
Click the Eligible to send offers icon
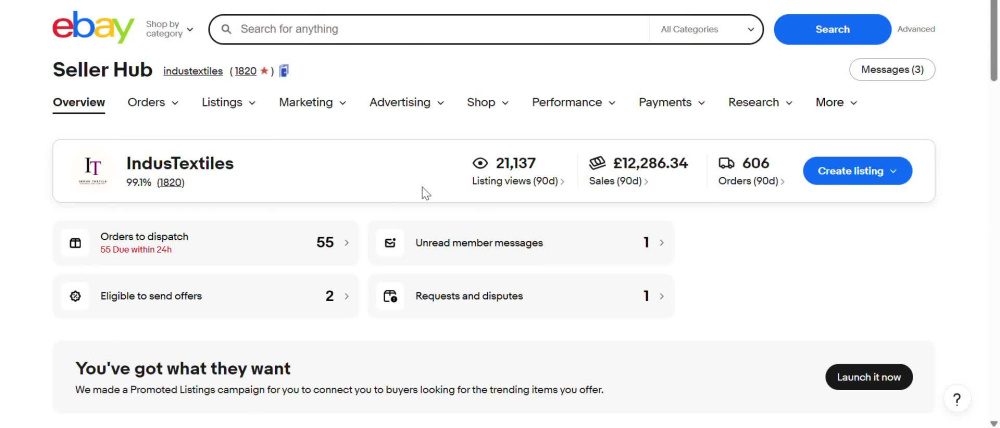(75, 296)
